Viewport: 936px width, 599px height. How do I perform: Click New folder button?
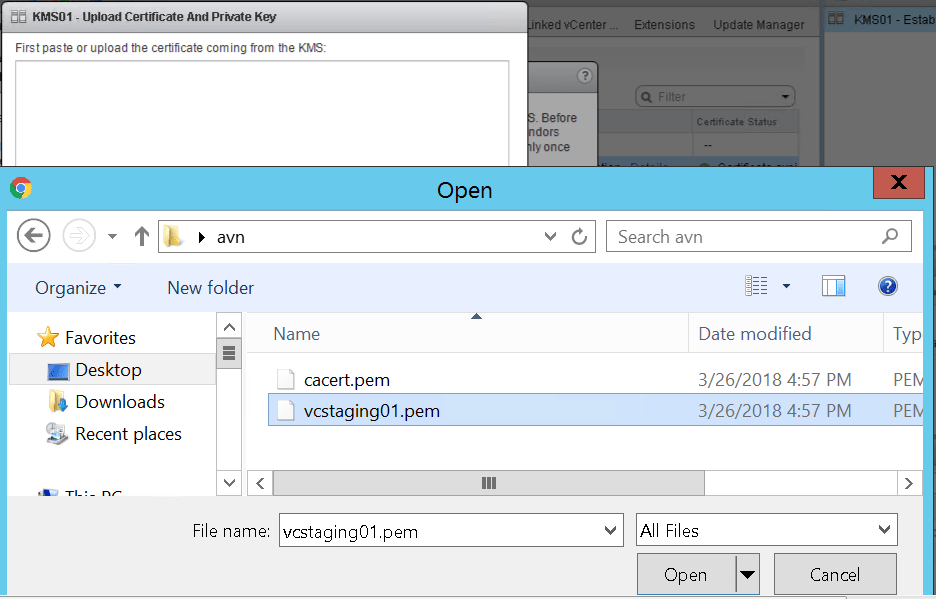point(210,288)
